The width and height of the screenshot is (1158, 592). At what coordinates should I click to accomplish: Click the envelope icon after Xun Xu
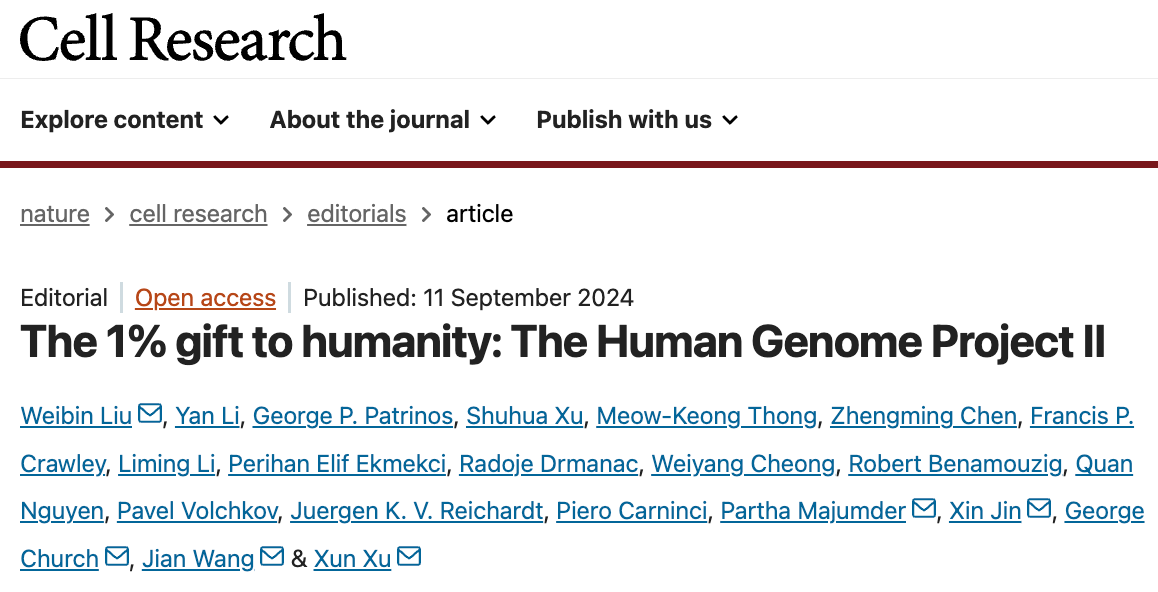[409, 557]
